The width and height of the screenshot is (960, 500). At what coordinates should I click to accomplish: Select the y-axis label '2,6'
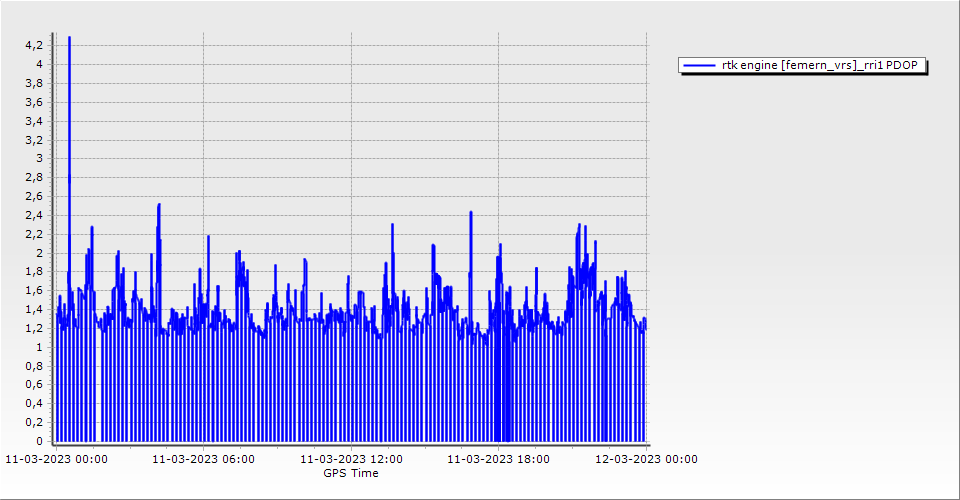point(33,196)
